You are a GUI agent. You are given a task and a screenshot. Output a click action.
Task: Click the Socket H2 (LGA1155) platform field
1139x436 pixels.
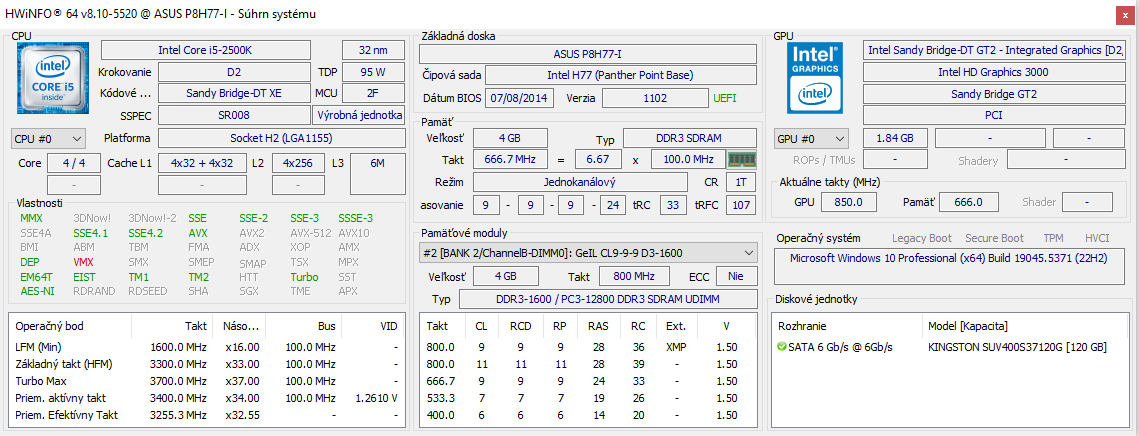coord(282,138)
